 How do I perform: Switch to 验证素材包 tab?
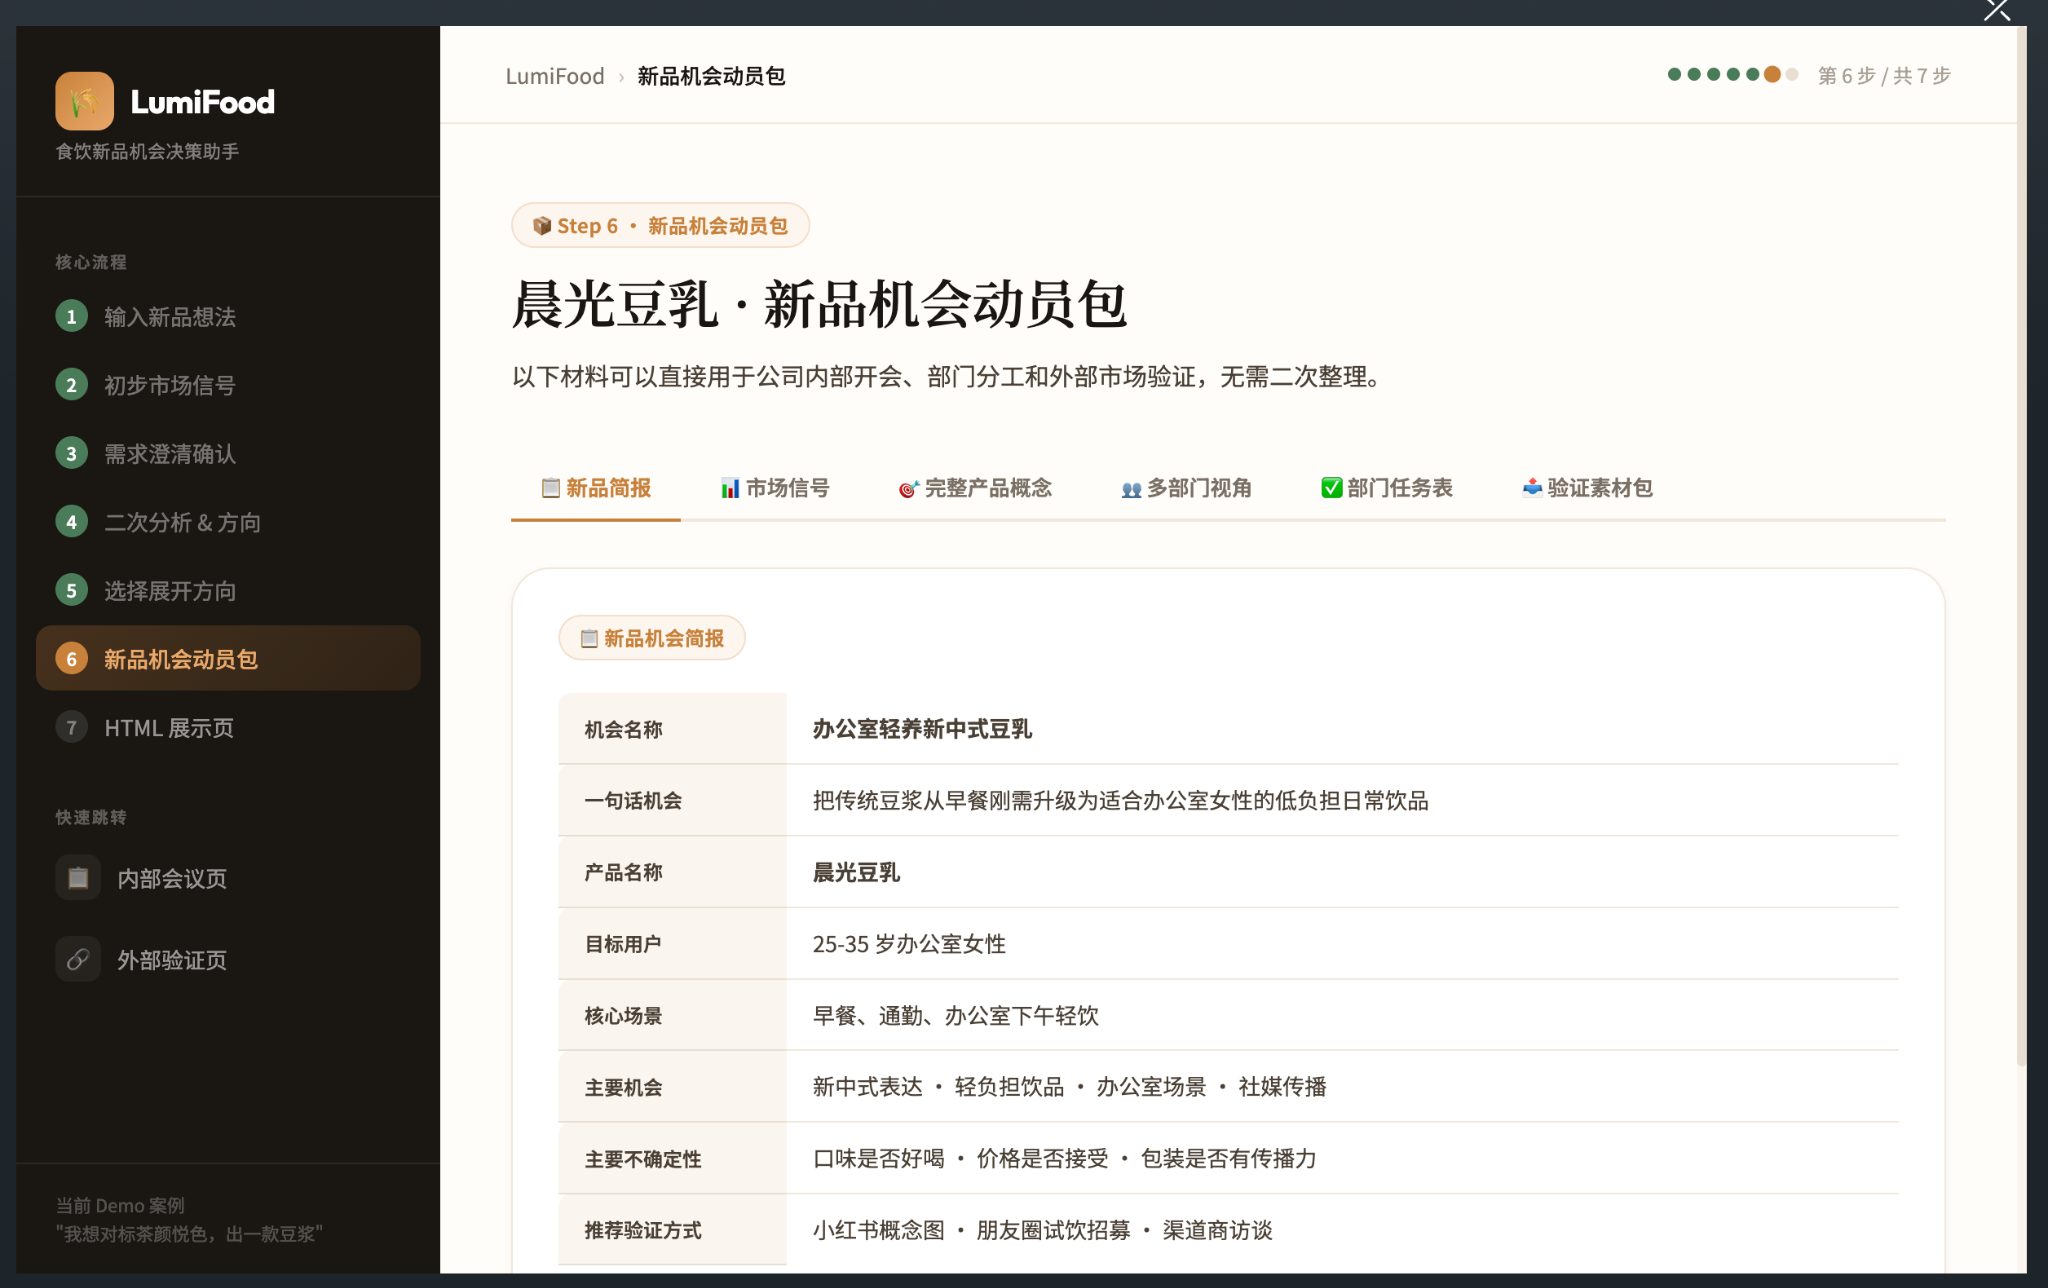1587,488
